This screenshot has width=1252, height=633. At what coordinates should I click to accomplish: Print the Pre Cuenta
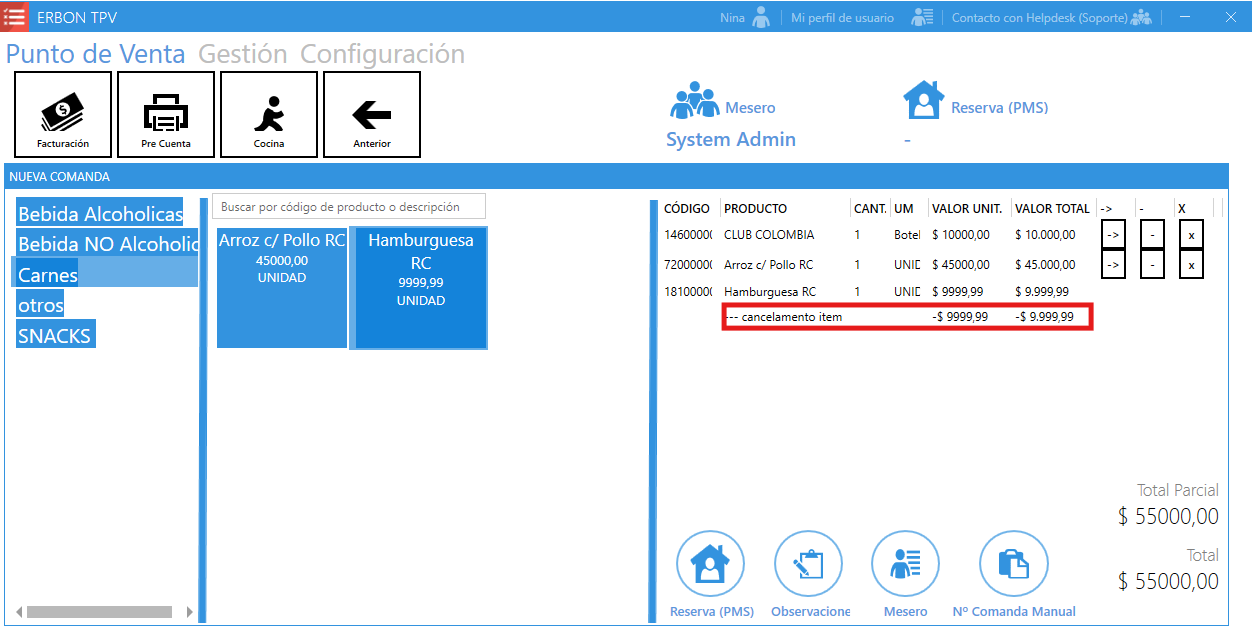(166, 115)
